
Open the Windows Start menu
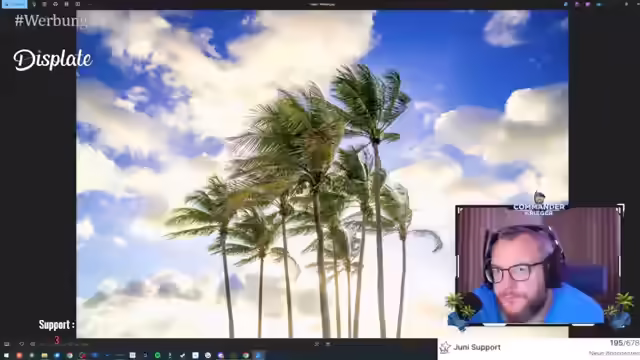point(6,356)
